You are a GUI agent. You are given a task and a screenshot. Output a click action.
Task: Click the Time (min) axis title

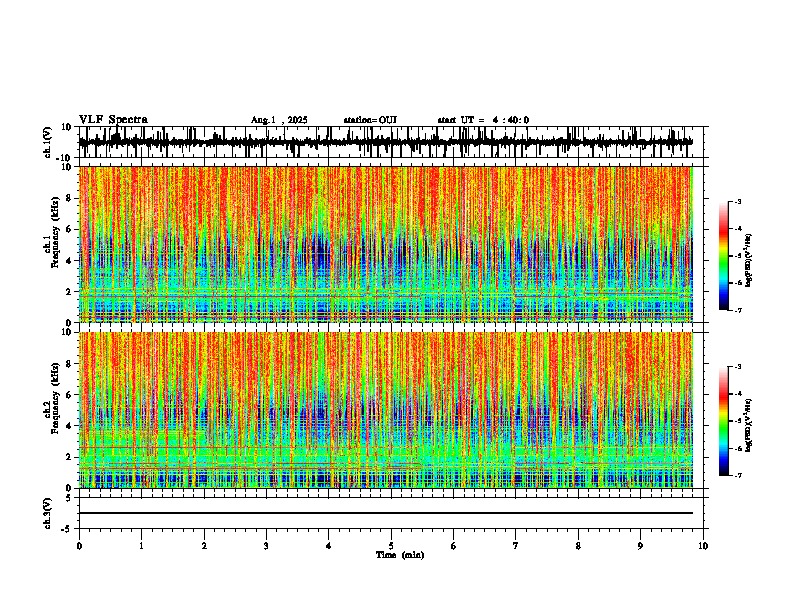[400, 555]
